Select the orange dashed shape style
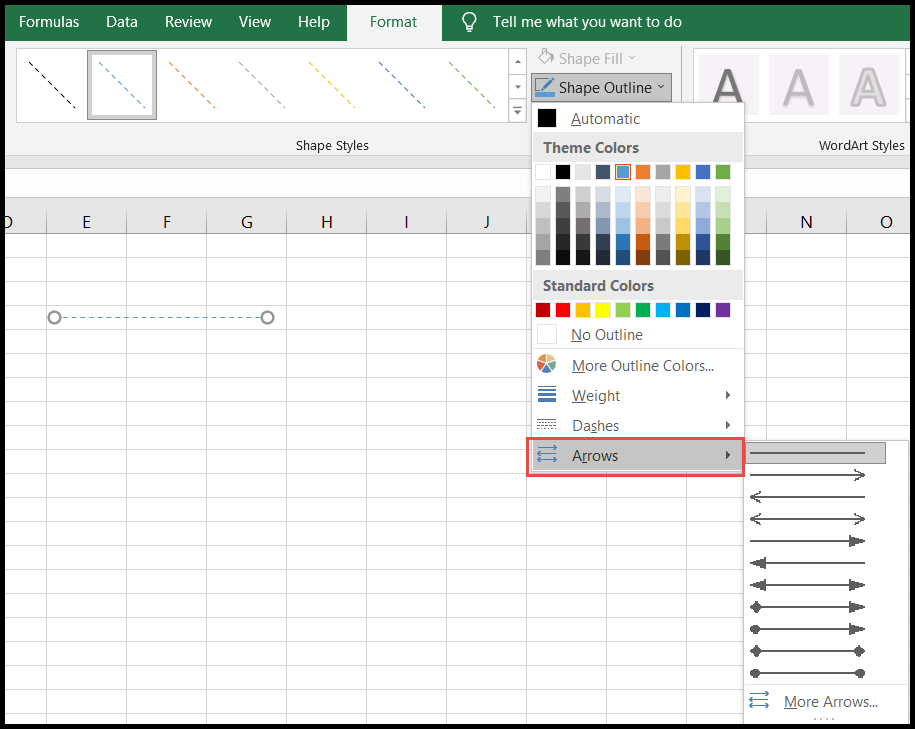This screenshot has height=729, width=915. [192, 87]
